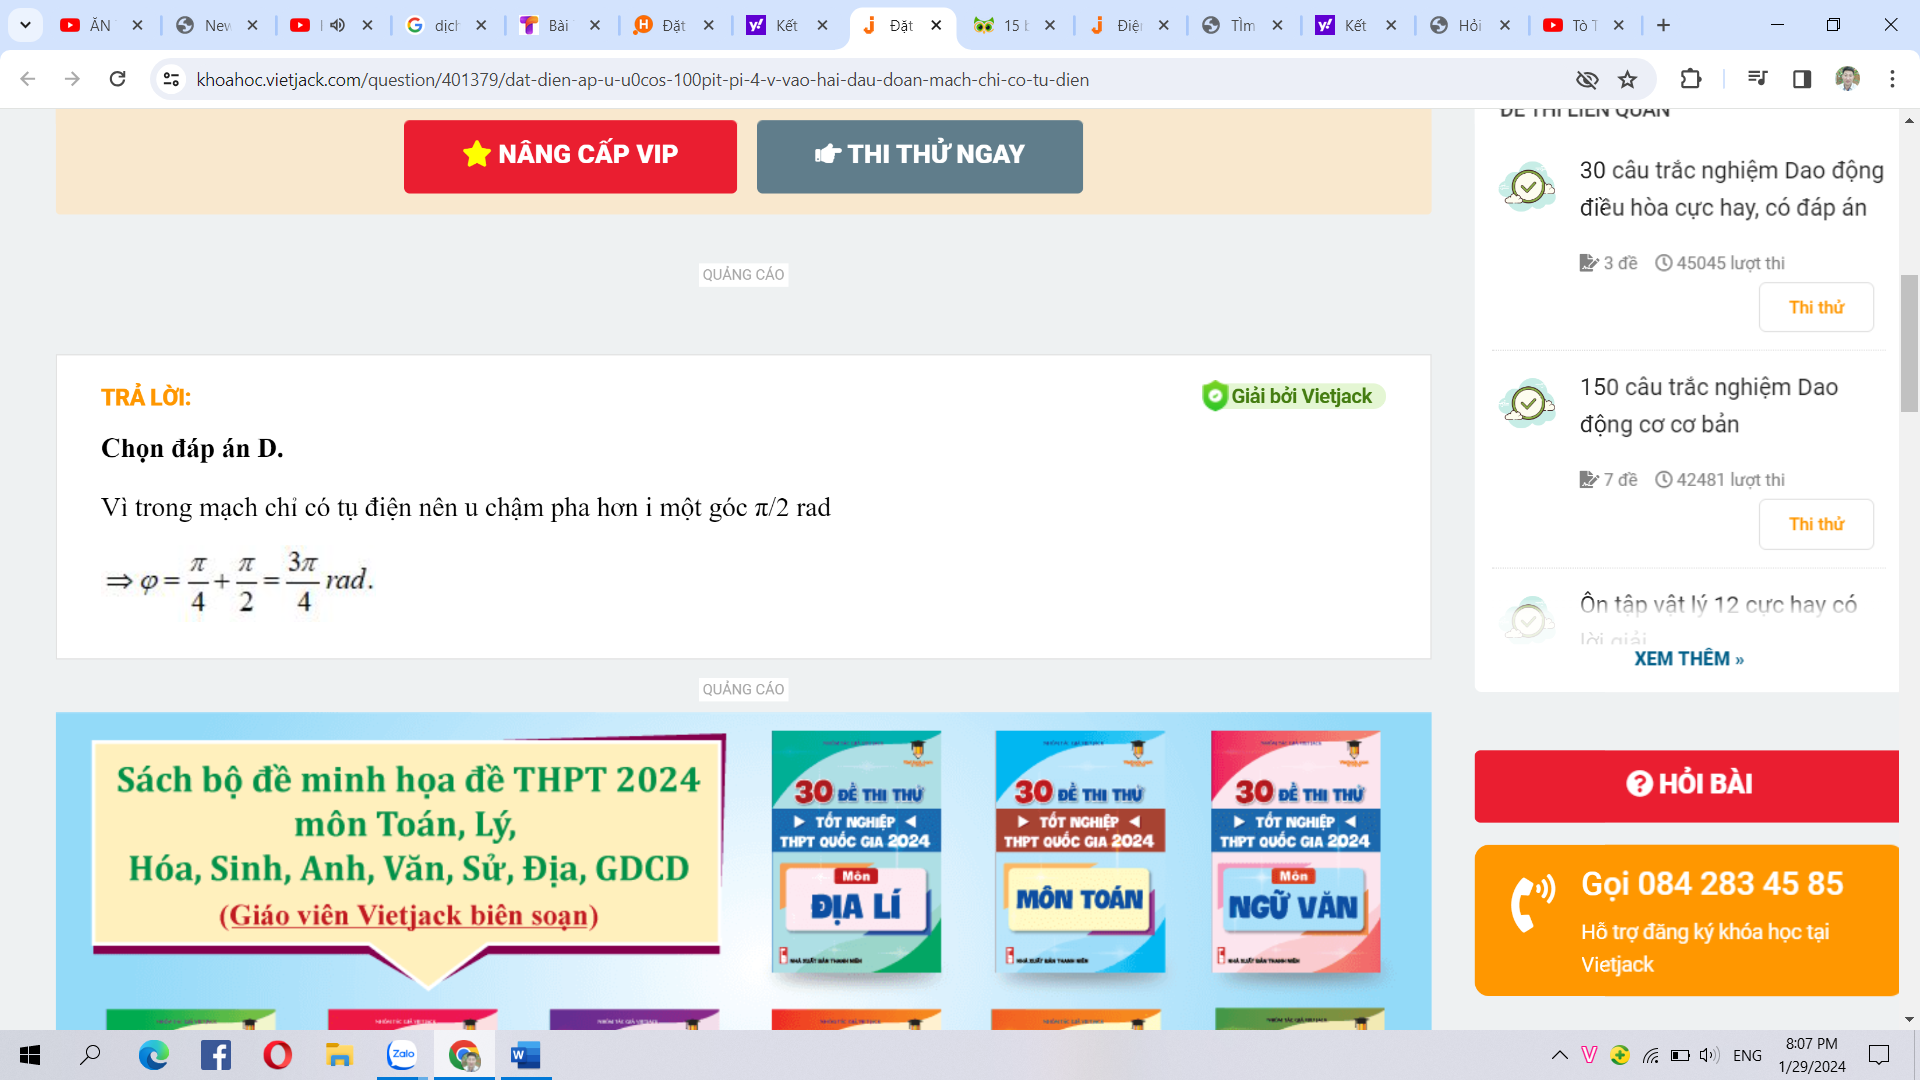Viewport: 1920px width, 1080px height.
Task: Open the media control icon in toolbar
Action: (1757, 79)
